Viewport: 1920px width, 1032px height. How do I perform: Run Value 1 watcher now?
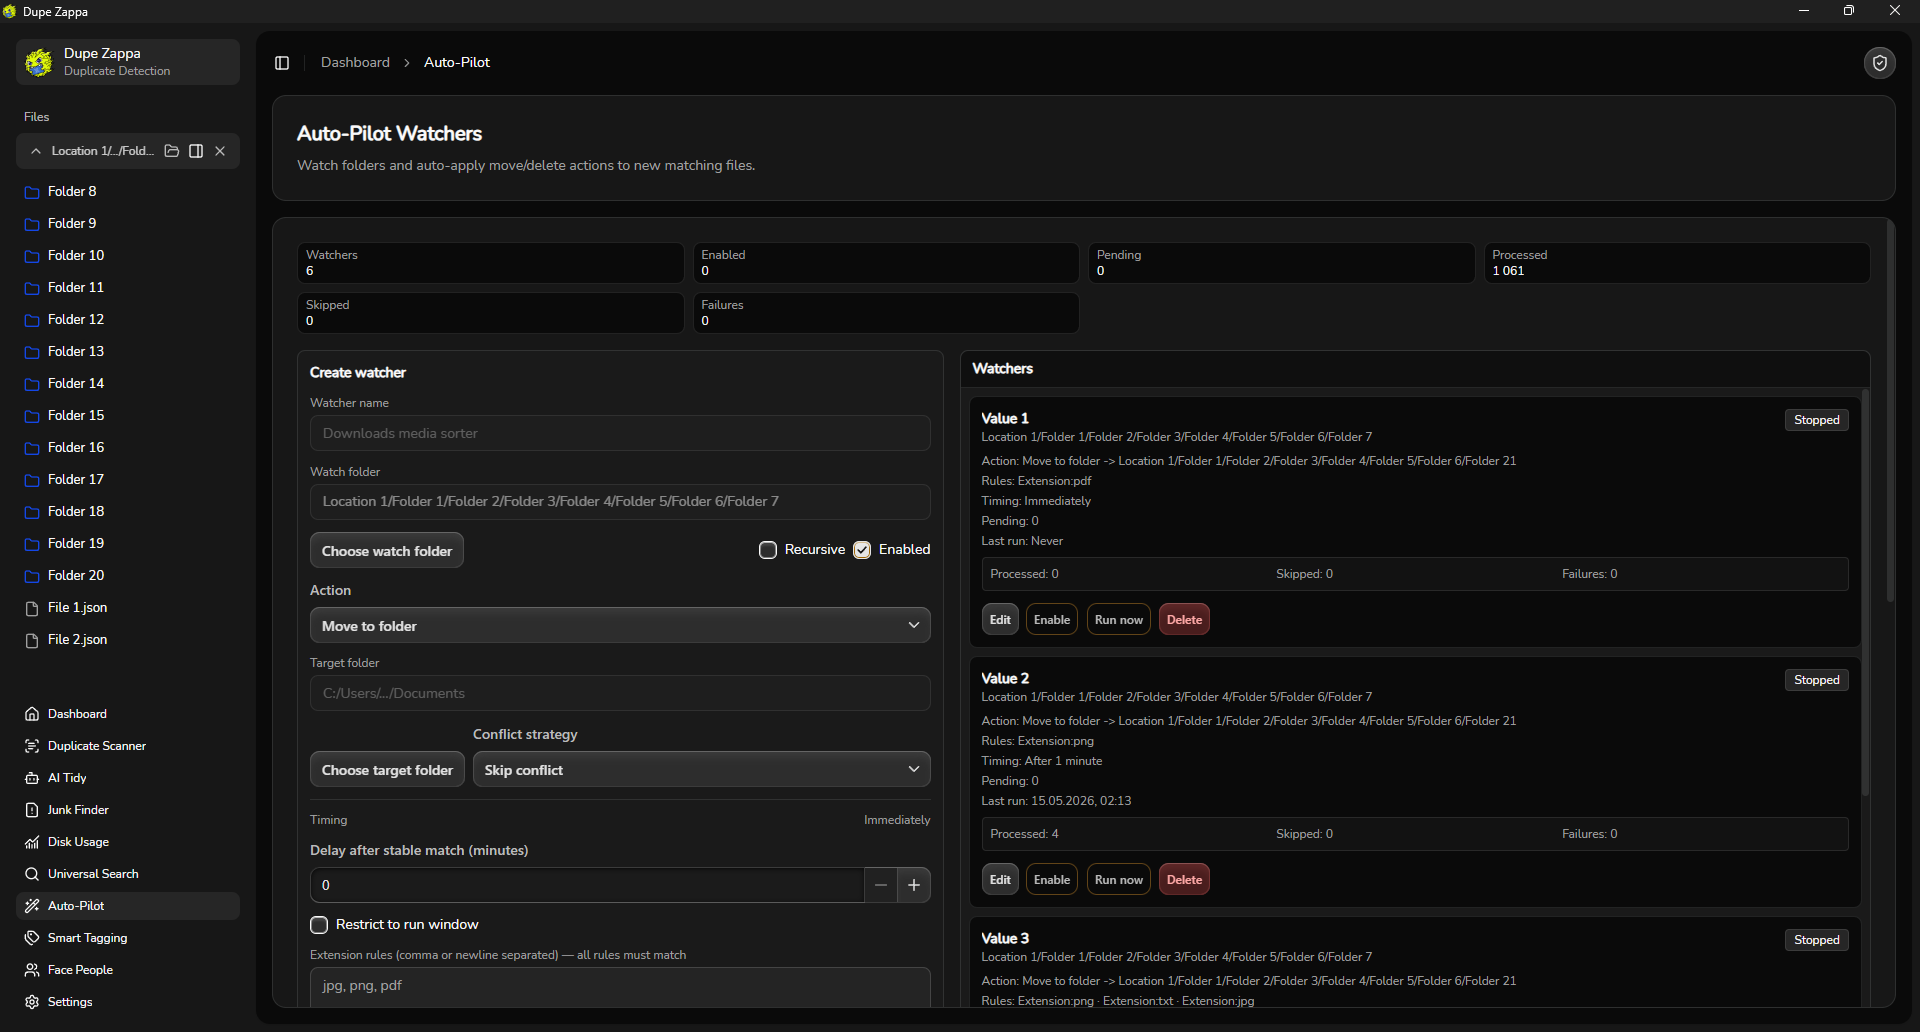coord(1119,620)
